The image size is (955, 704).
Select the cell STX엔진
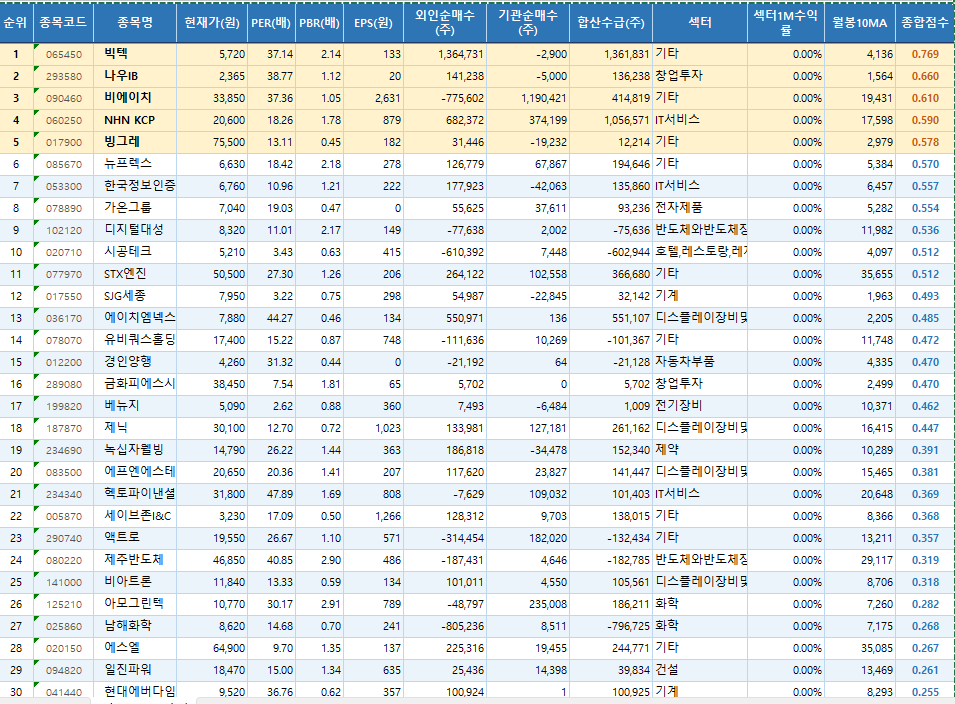135,274
